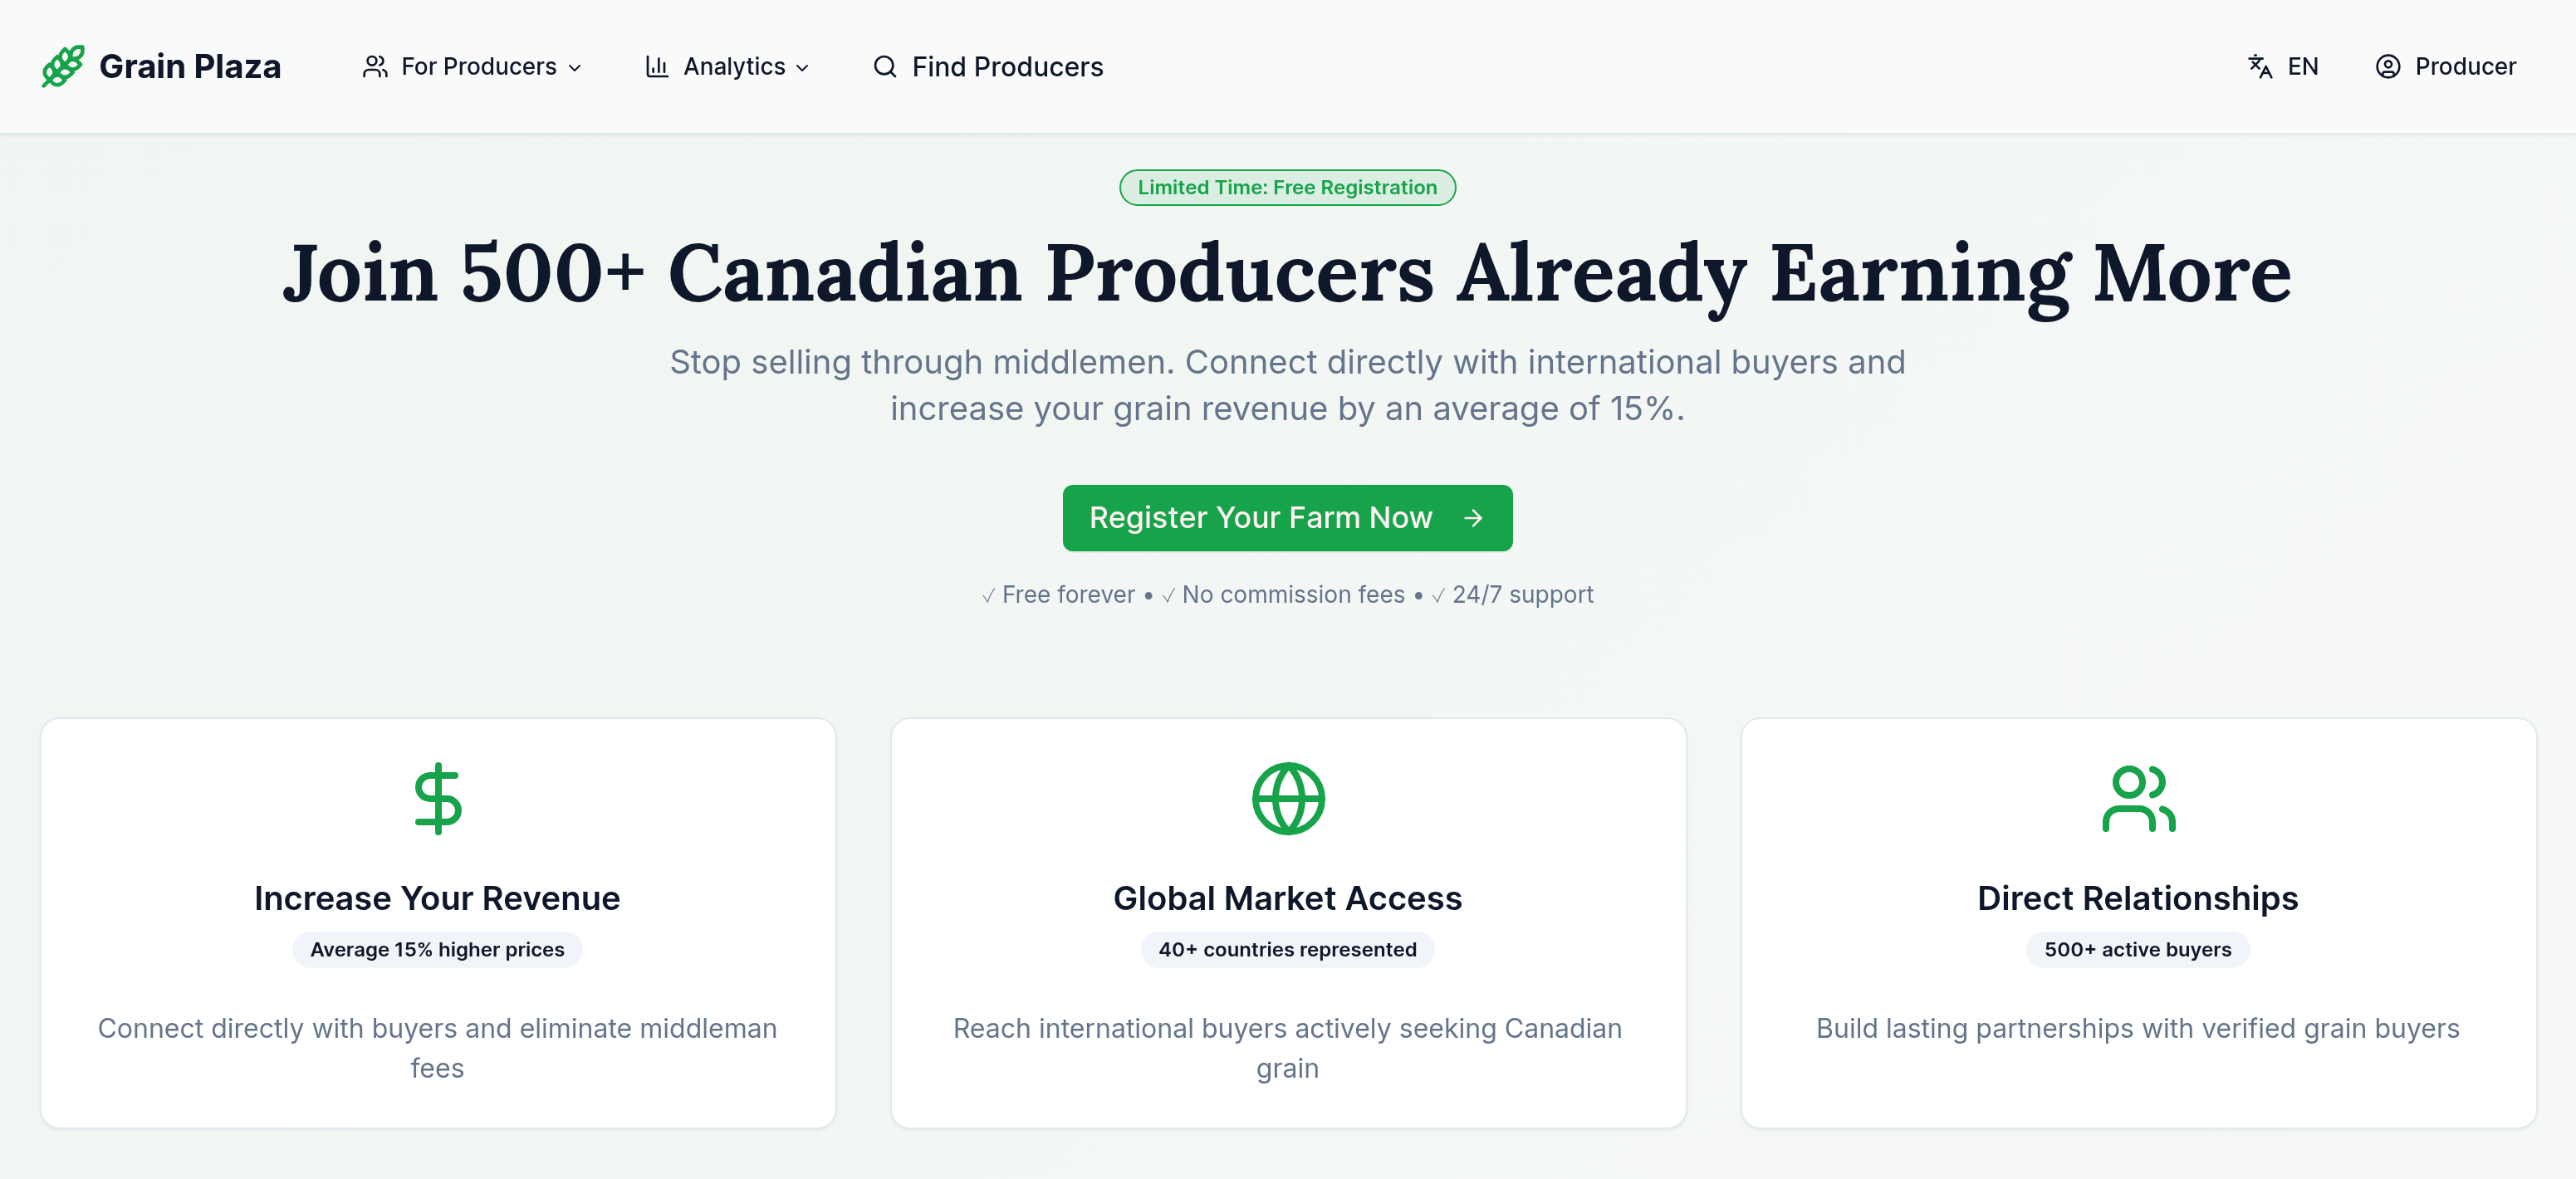Click the Direct Relationships users icon
Screen dimensions: 2576x1179
(2138, 798)
